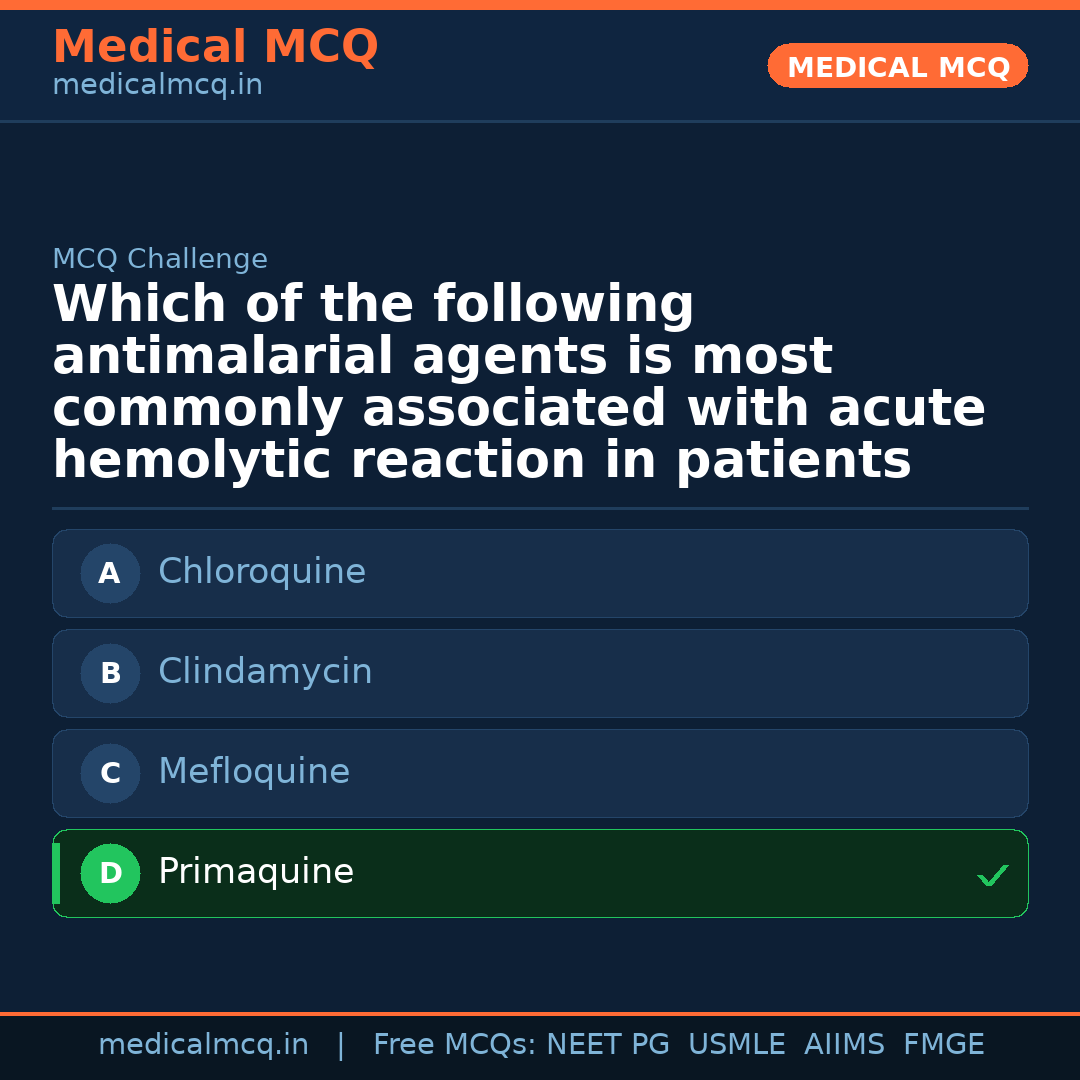Click the green bar left of Primaquine

[x=56, y=873]
